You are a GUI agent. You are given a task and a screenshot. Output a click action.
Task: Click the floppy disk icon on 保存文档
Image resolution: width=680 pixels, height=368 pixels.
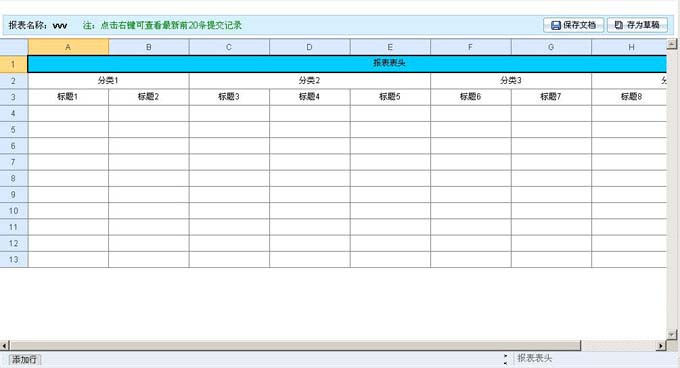[x=556, y=26]
